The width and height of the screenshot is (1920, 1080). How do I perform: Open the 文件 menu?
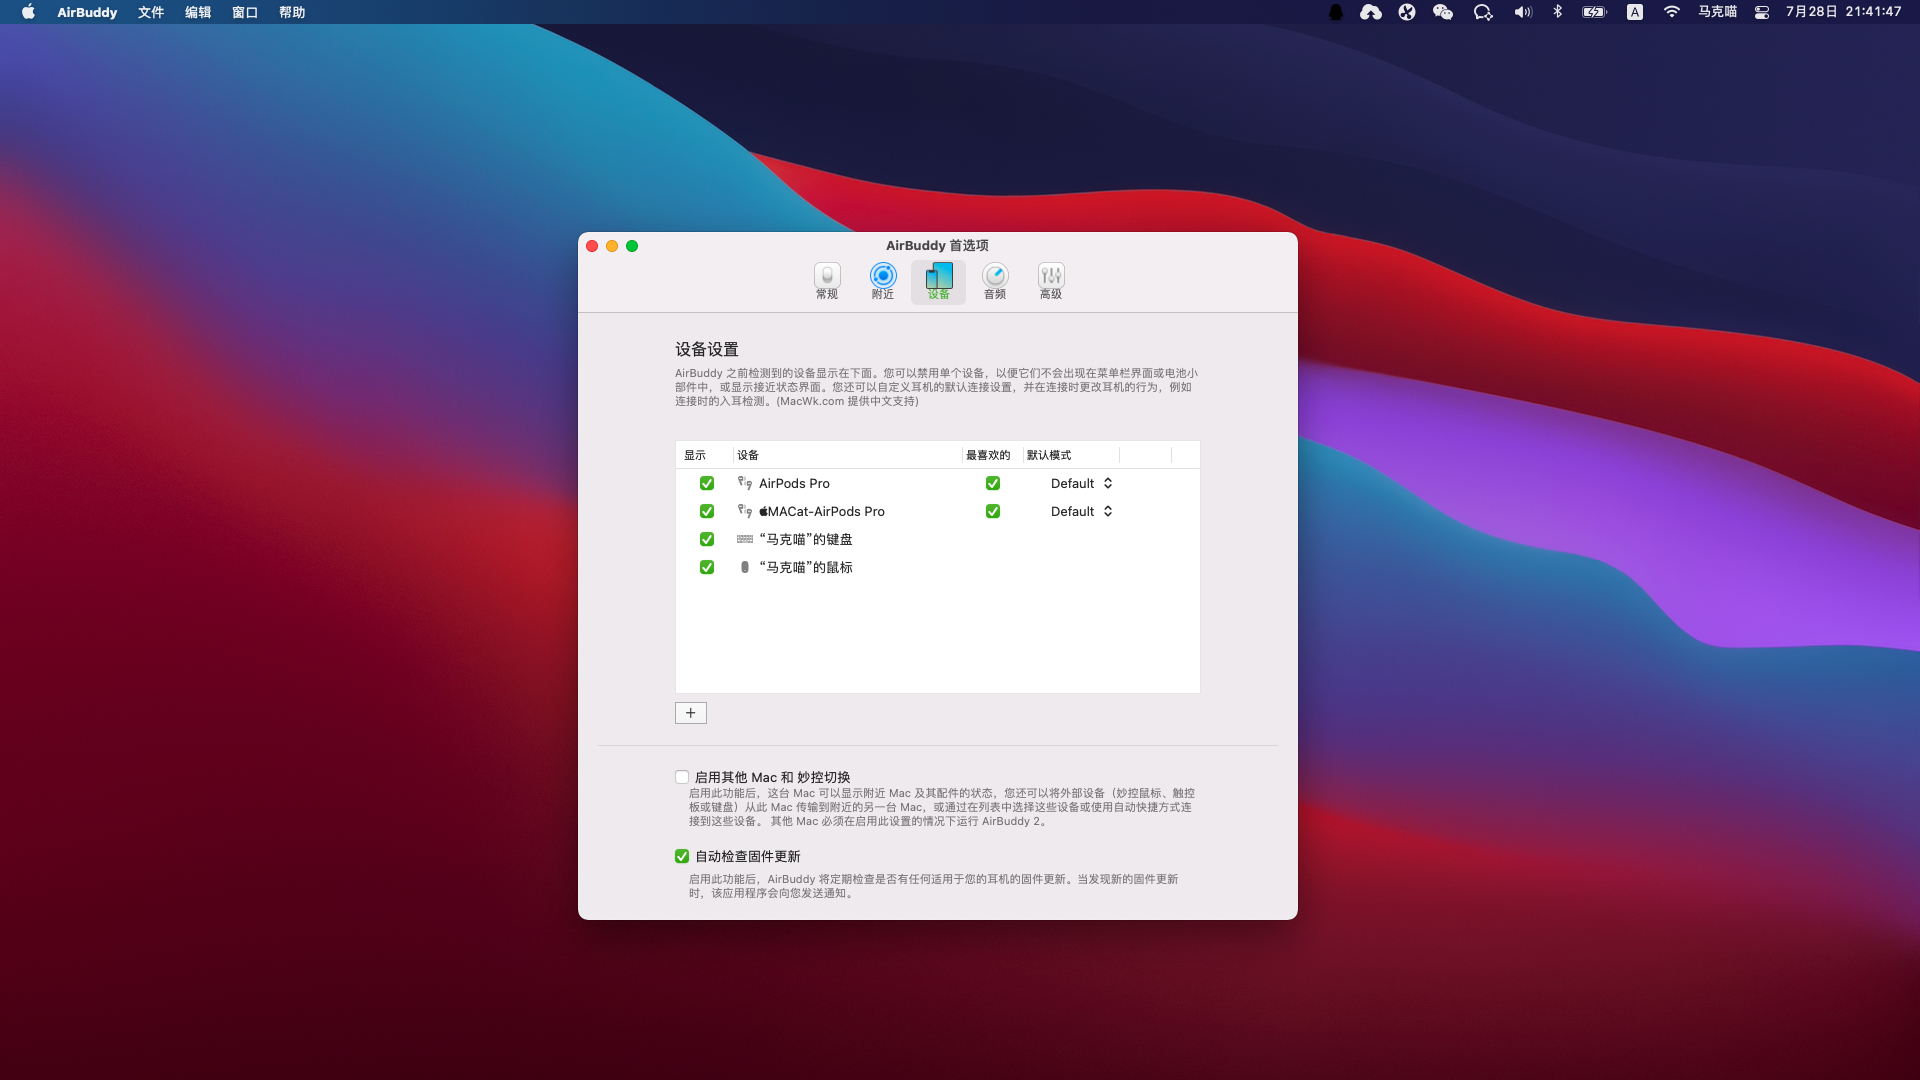coord(151,12)
